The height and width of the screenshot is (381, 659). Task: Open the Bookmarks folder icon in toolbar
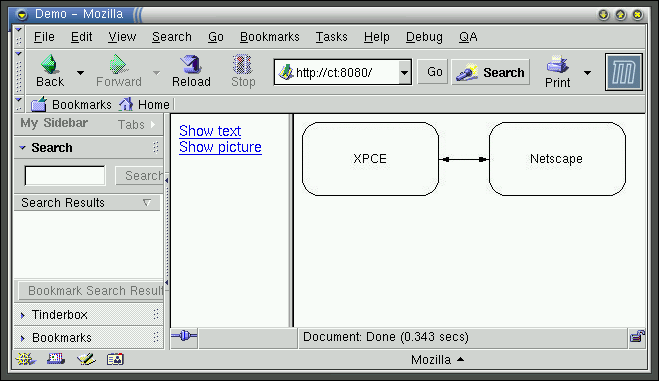39,104
